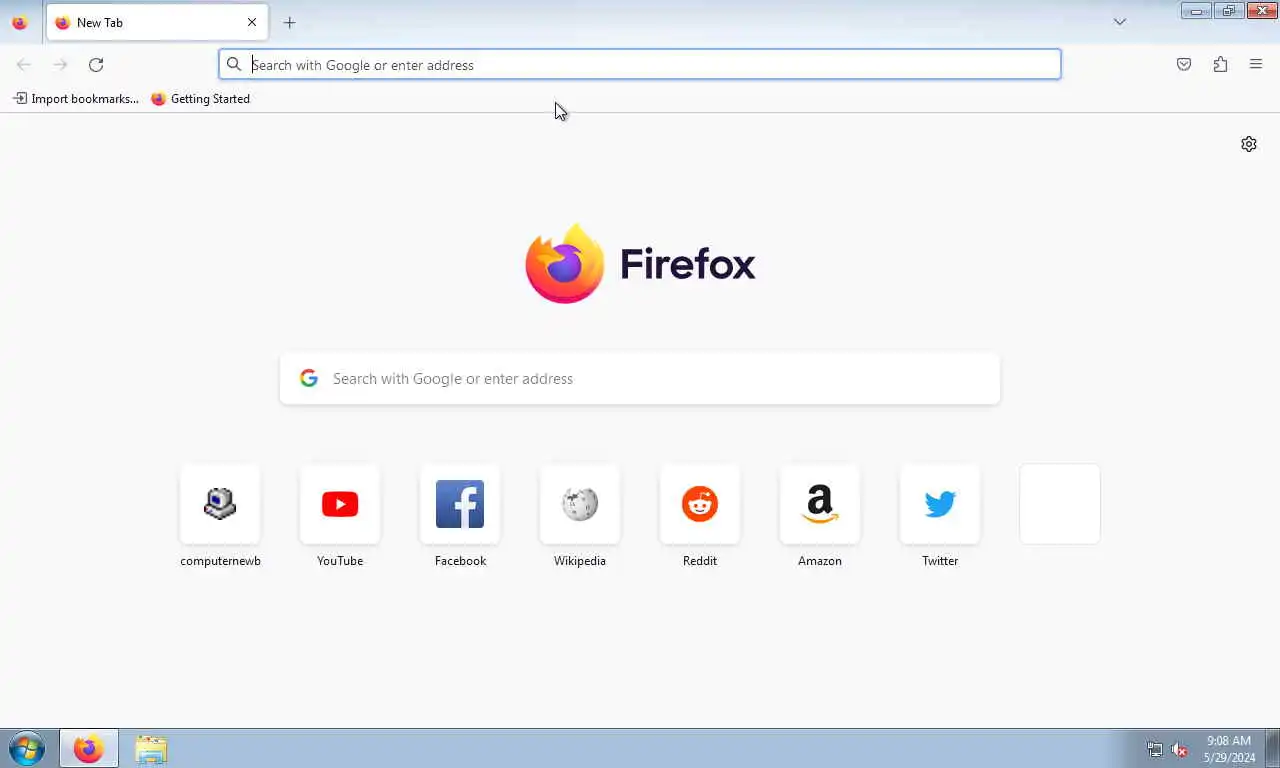
Task: Open Import bookmarks… toolbar item
Action: click(x=76, y=99)
